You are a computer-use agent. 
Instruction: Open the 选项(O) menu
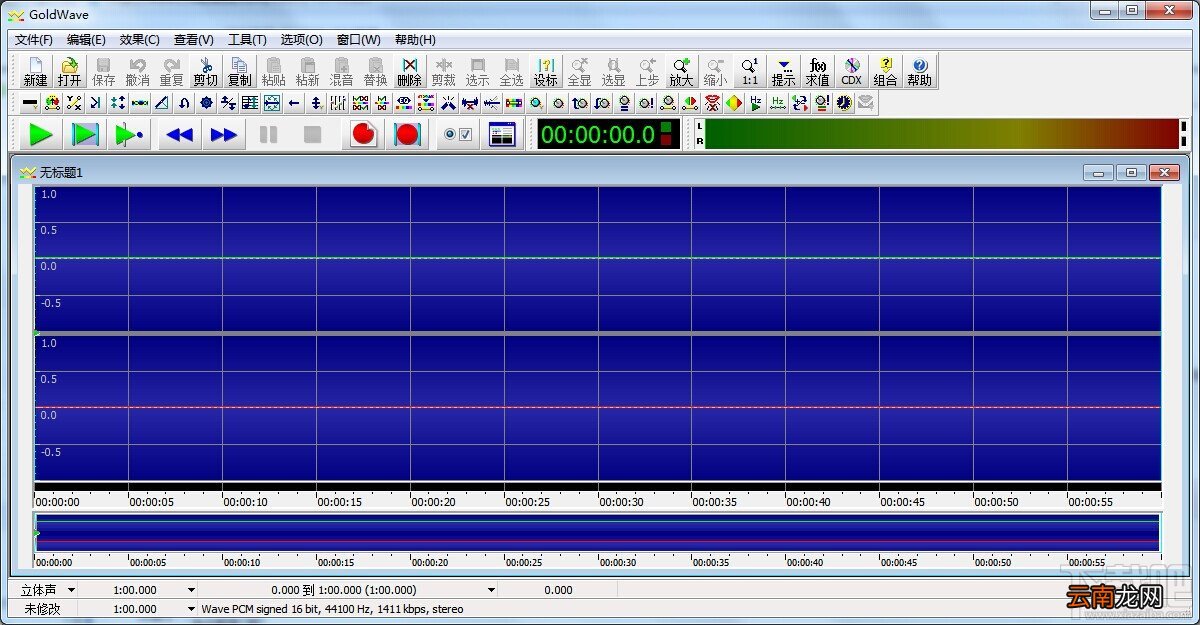301,40
